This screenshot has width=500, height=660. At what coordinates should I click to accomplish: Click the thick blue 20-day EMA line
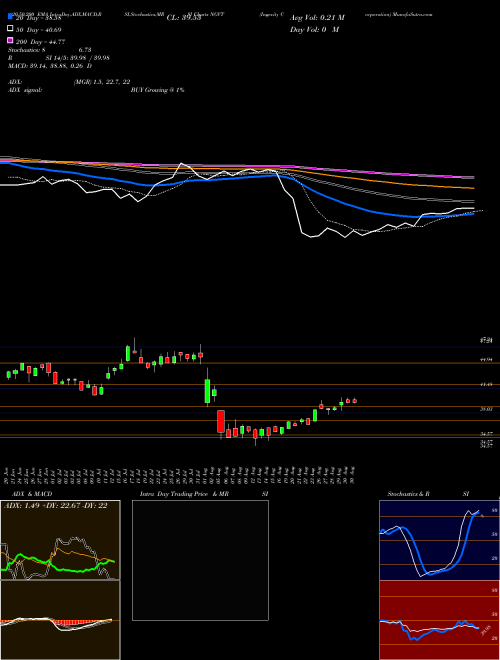click(345, 204)
